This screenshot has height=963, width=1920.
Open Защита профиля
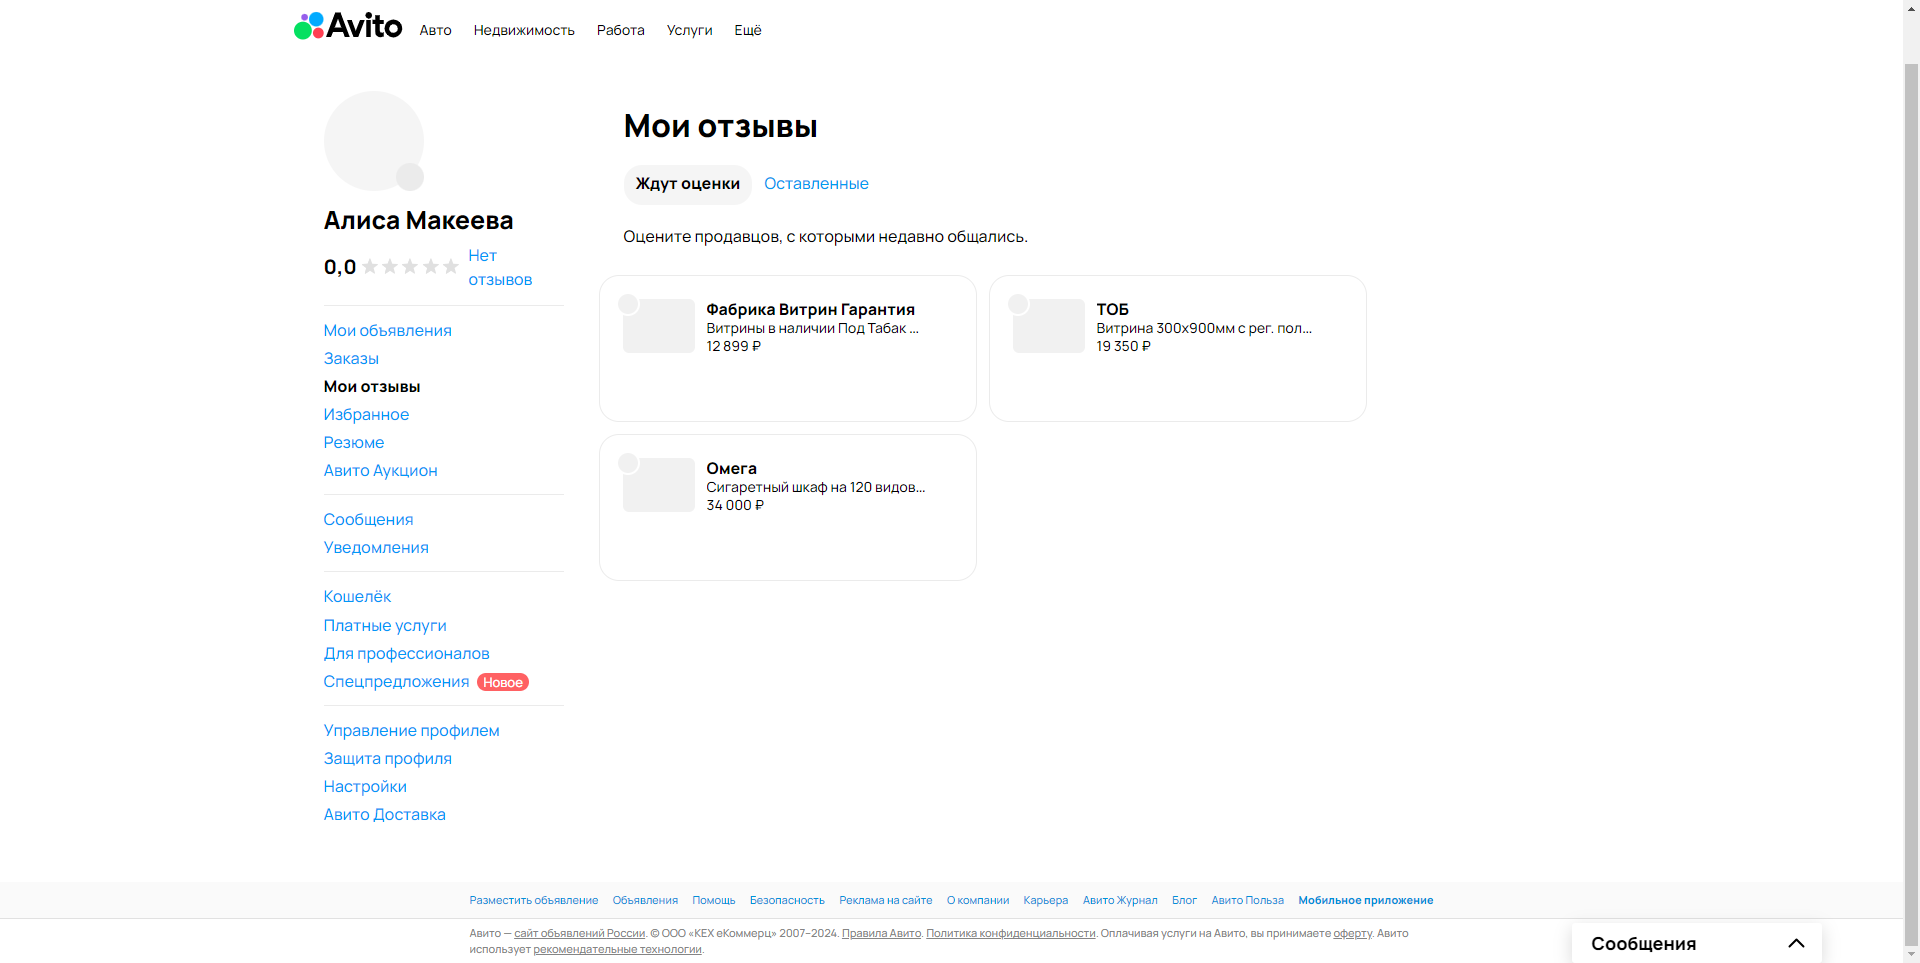pyautogui.click(x=387, y=759)
